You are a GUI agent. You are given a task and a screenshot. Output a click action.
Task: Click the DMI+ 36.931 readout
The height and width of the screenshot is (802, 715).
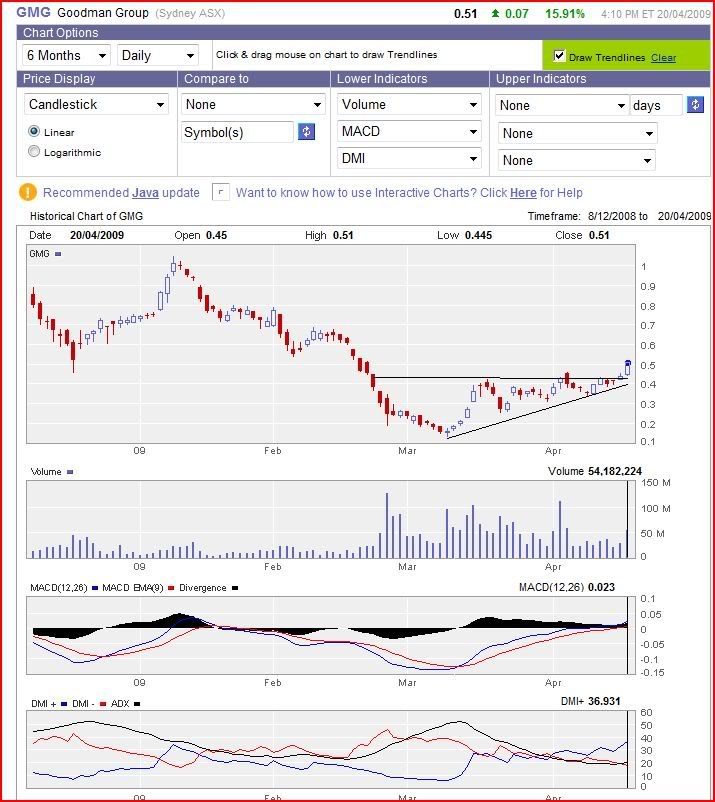click(590, 701)
